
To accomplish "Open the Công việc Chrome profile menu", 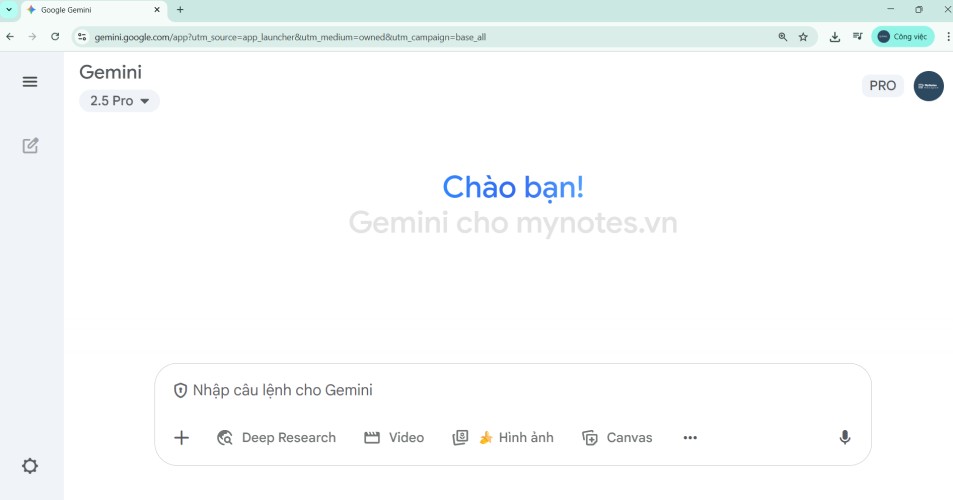I will [902, 37].
